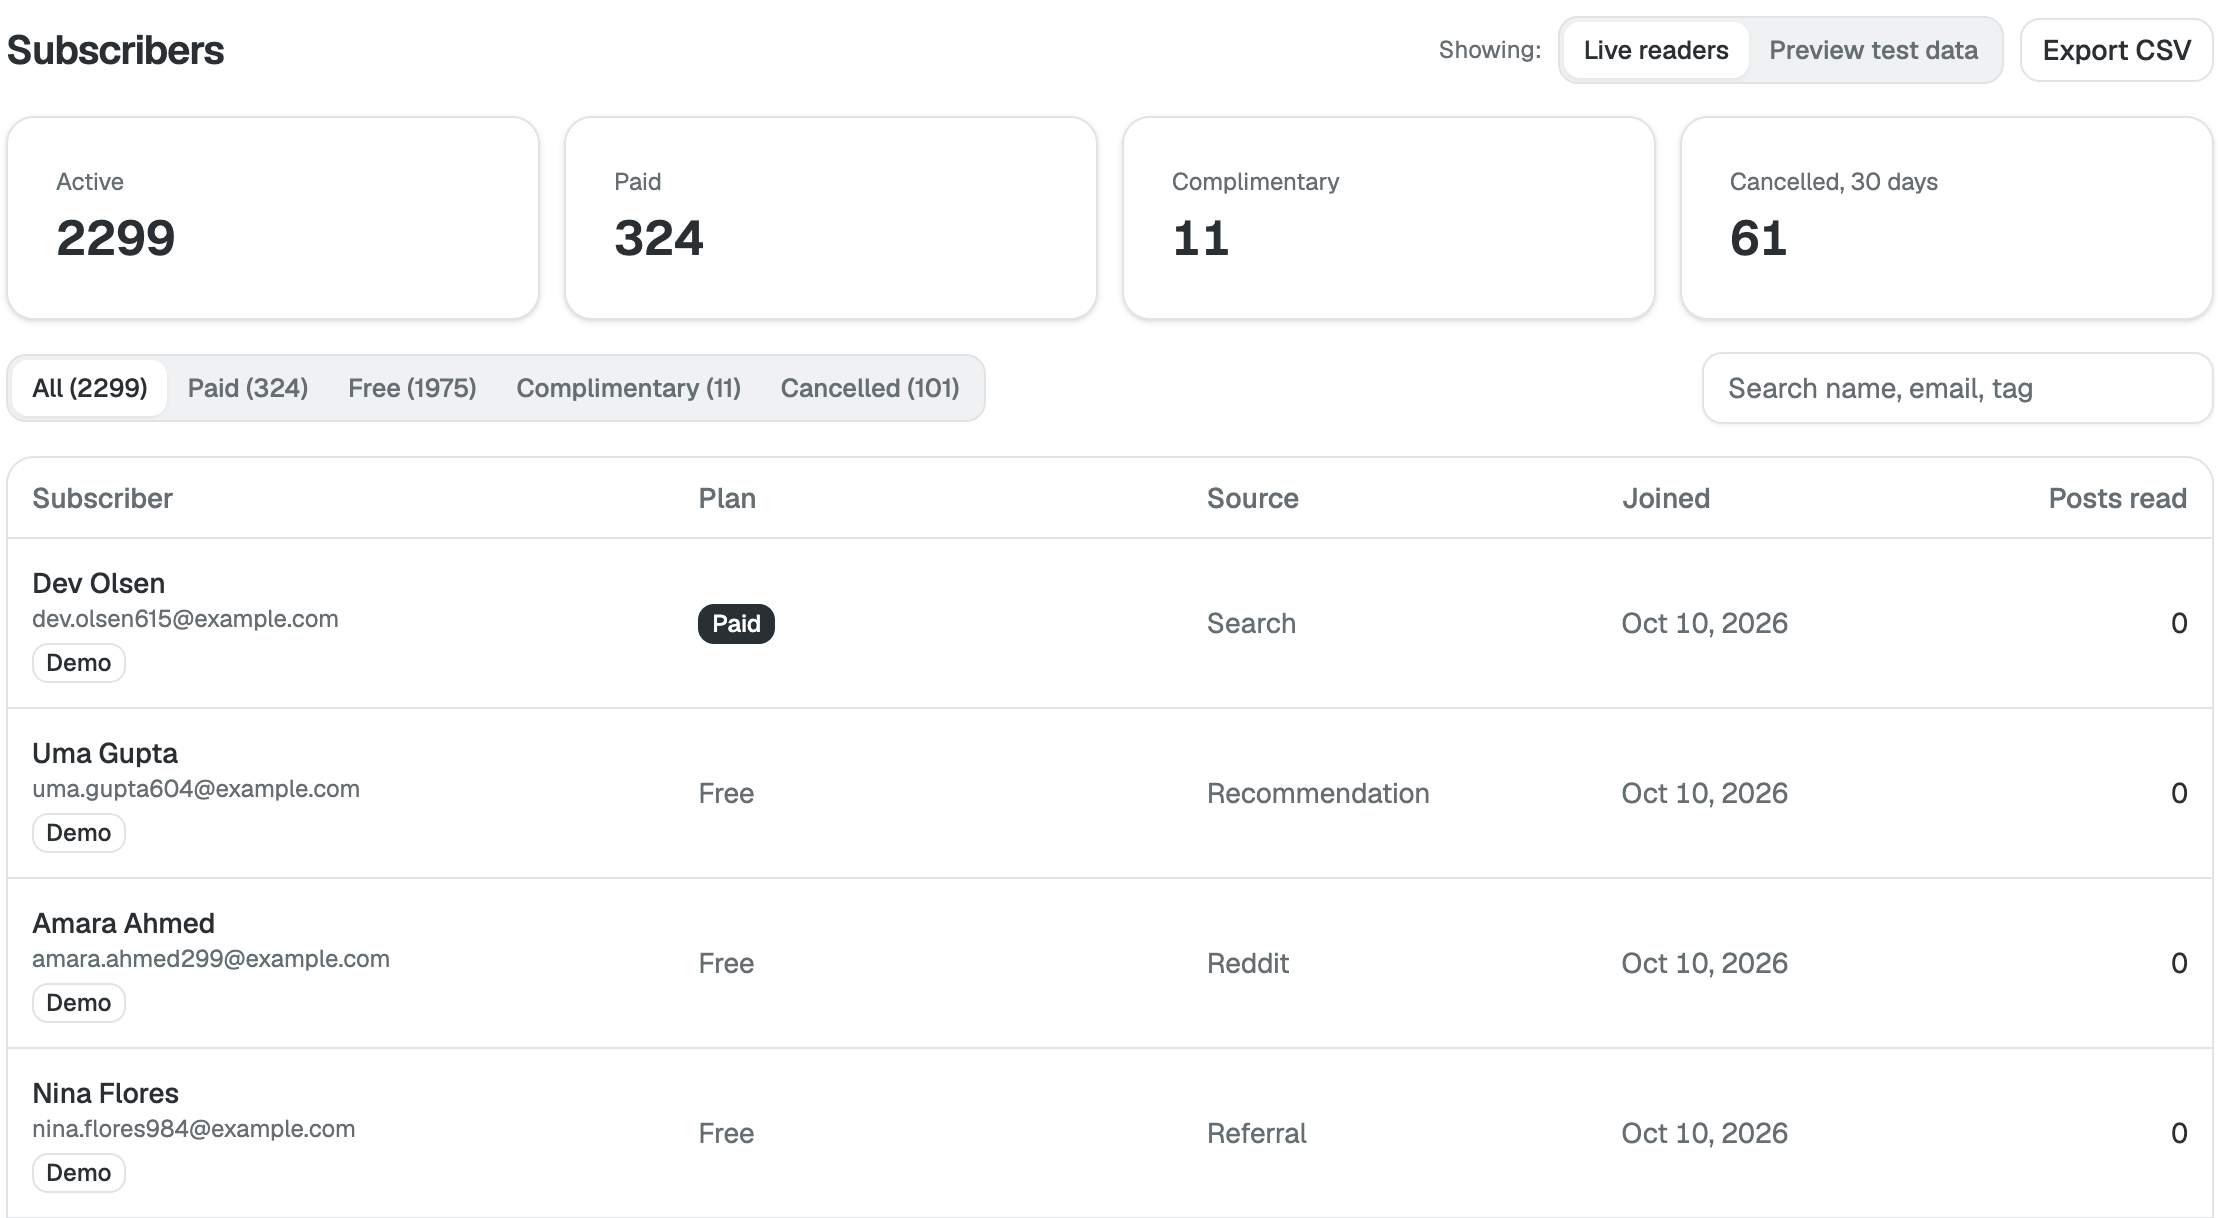This screenshot has height=1218, width=2218.
Task: Click the Demo tag under Nina Flores
Action: pos(79,1173)
